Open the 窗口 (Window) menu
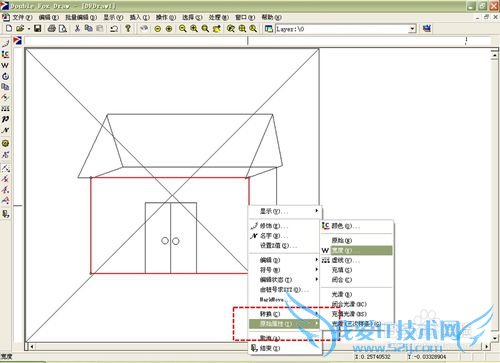This screenshot has height=363, width=500. click(x=245, y=17)
